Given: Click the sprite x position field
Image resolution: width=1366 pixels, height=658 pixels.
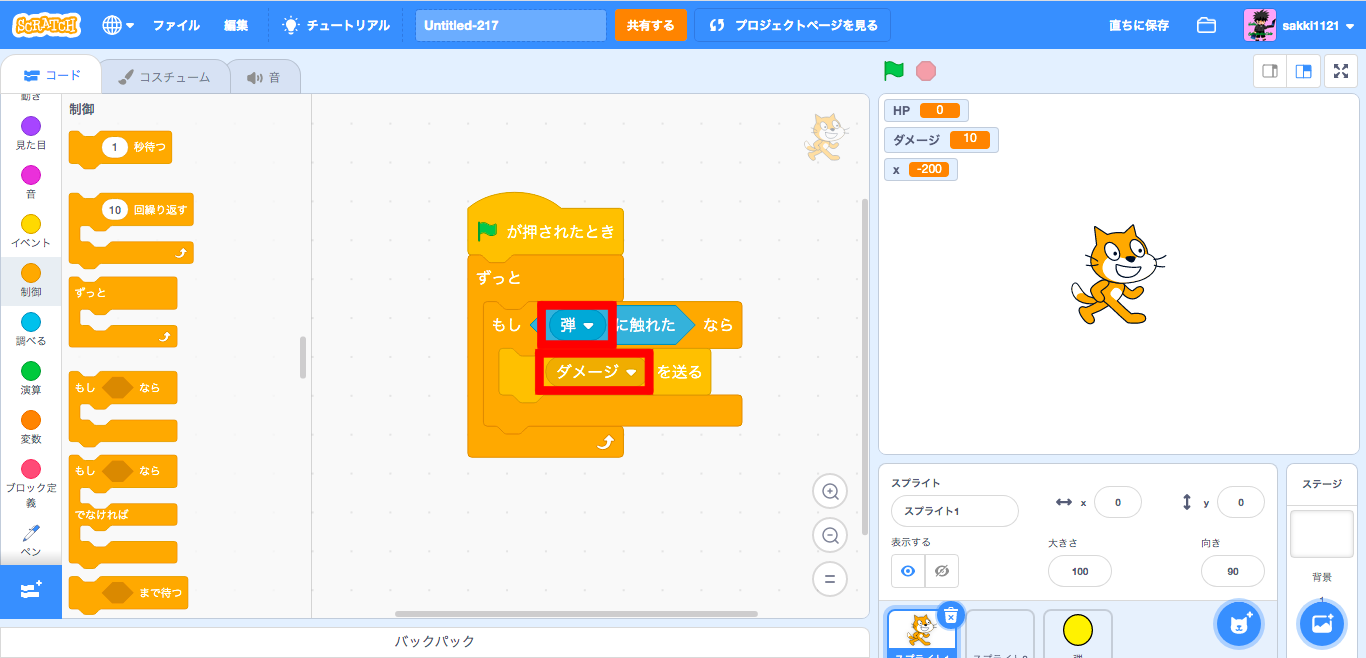Looking at the screenshot, I should [1117, 503].
